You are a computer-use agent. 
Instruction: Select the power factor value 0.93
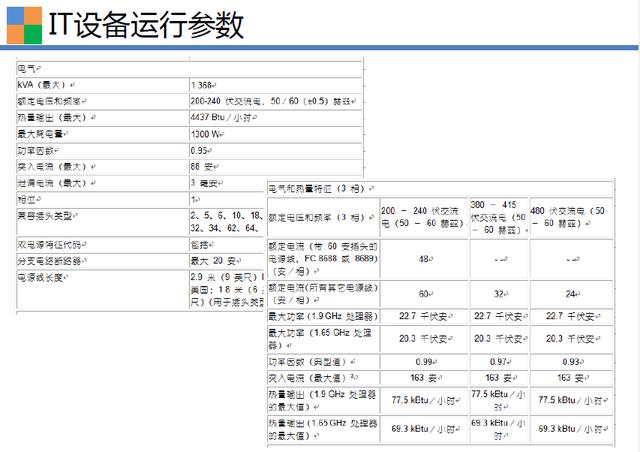(x=571, y=360)
